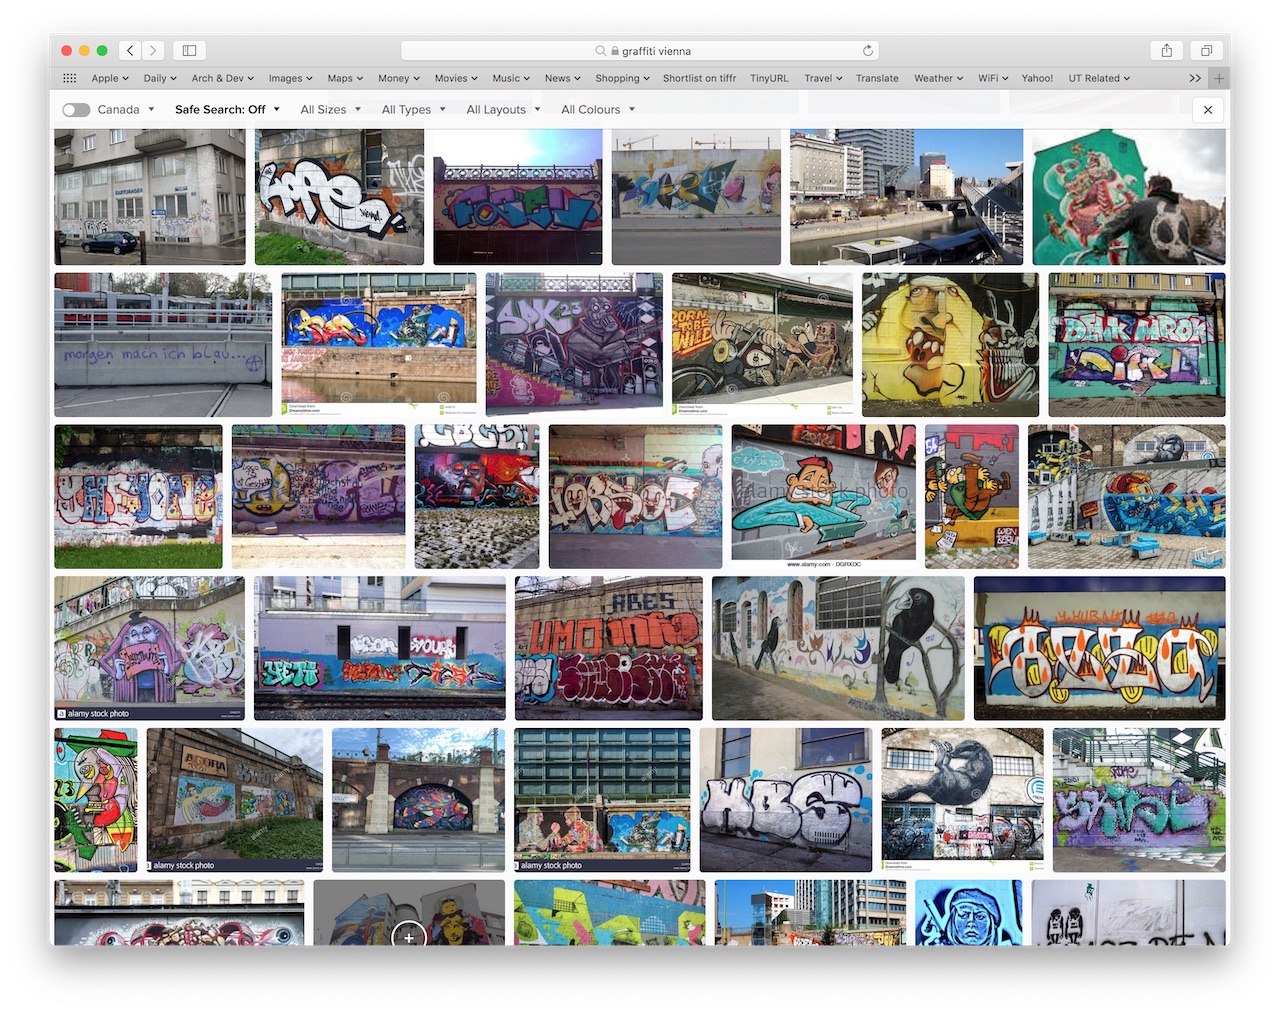The width and height of the screenshot is (1280, 1011).
Task: Open the Shopping bookmarks folder
Action: (622, 78)
